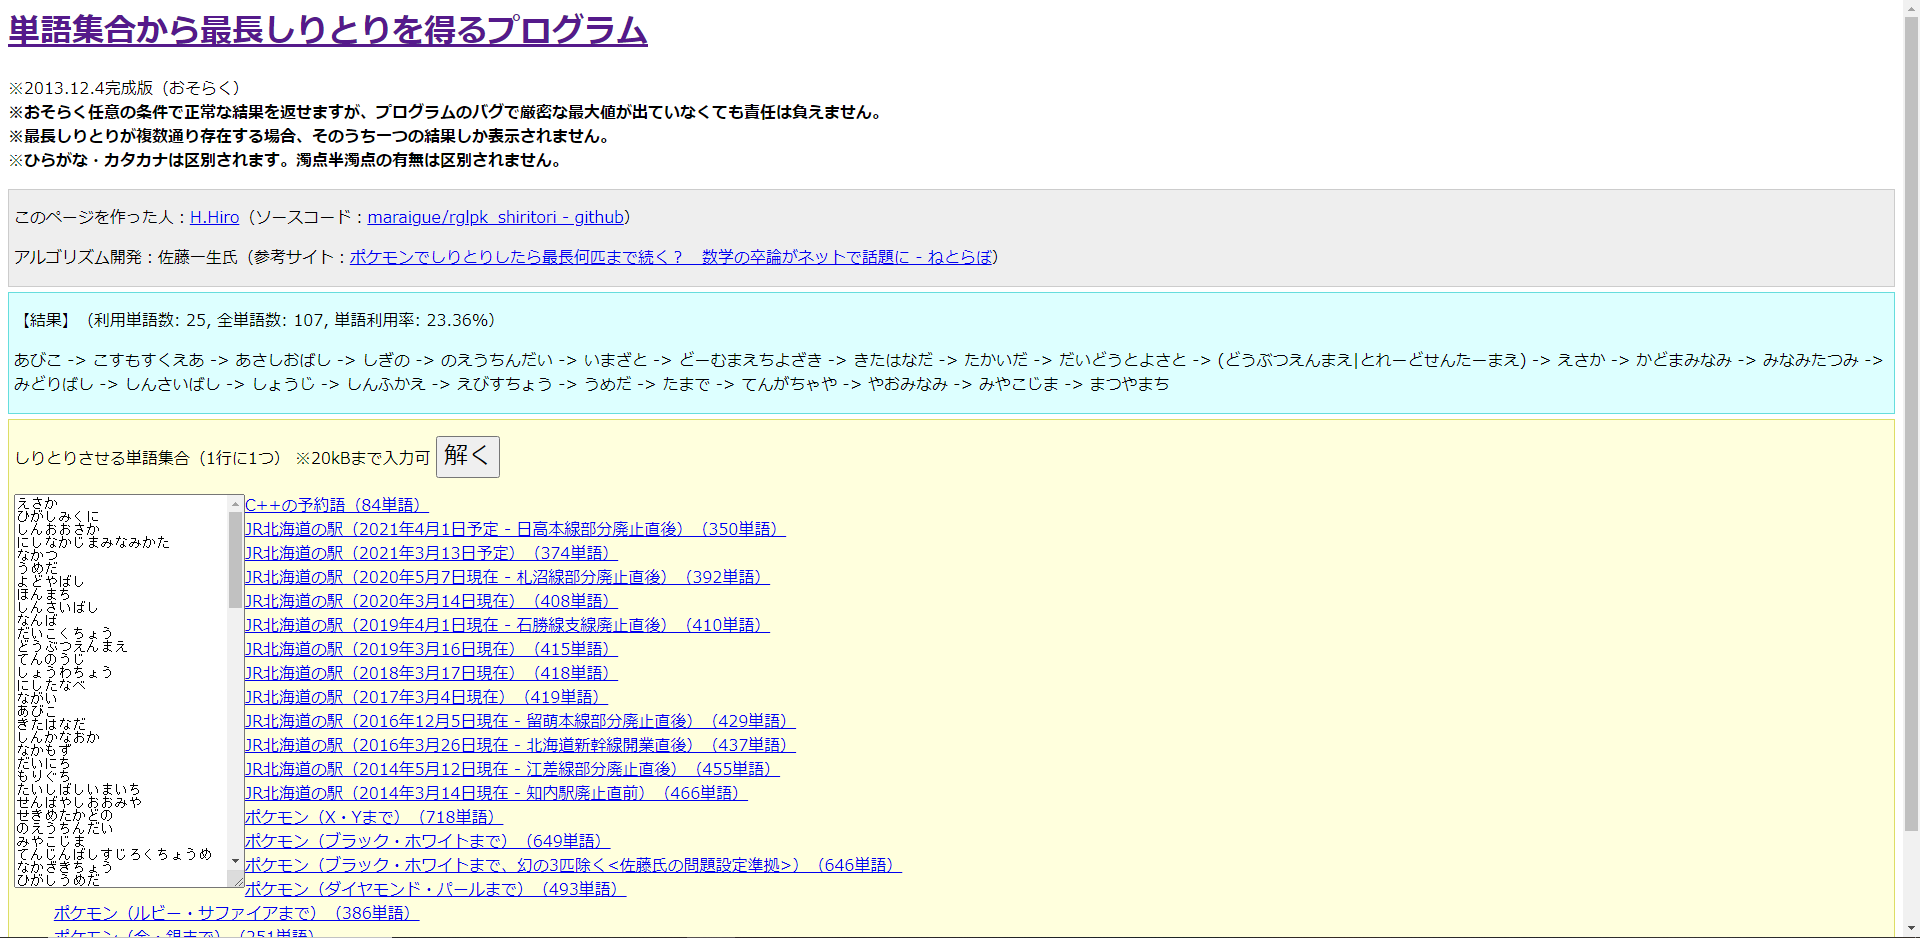Click the textarea resize handle corner
The width and height of the screenshot is (1920, 938).
pos(237,879)
